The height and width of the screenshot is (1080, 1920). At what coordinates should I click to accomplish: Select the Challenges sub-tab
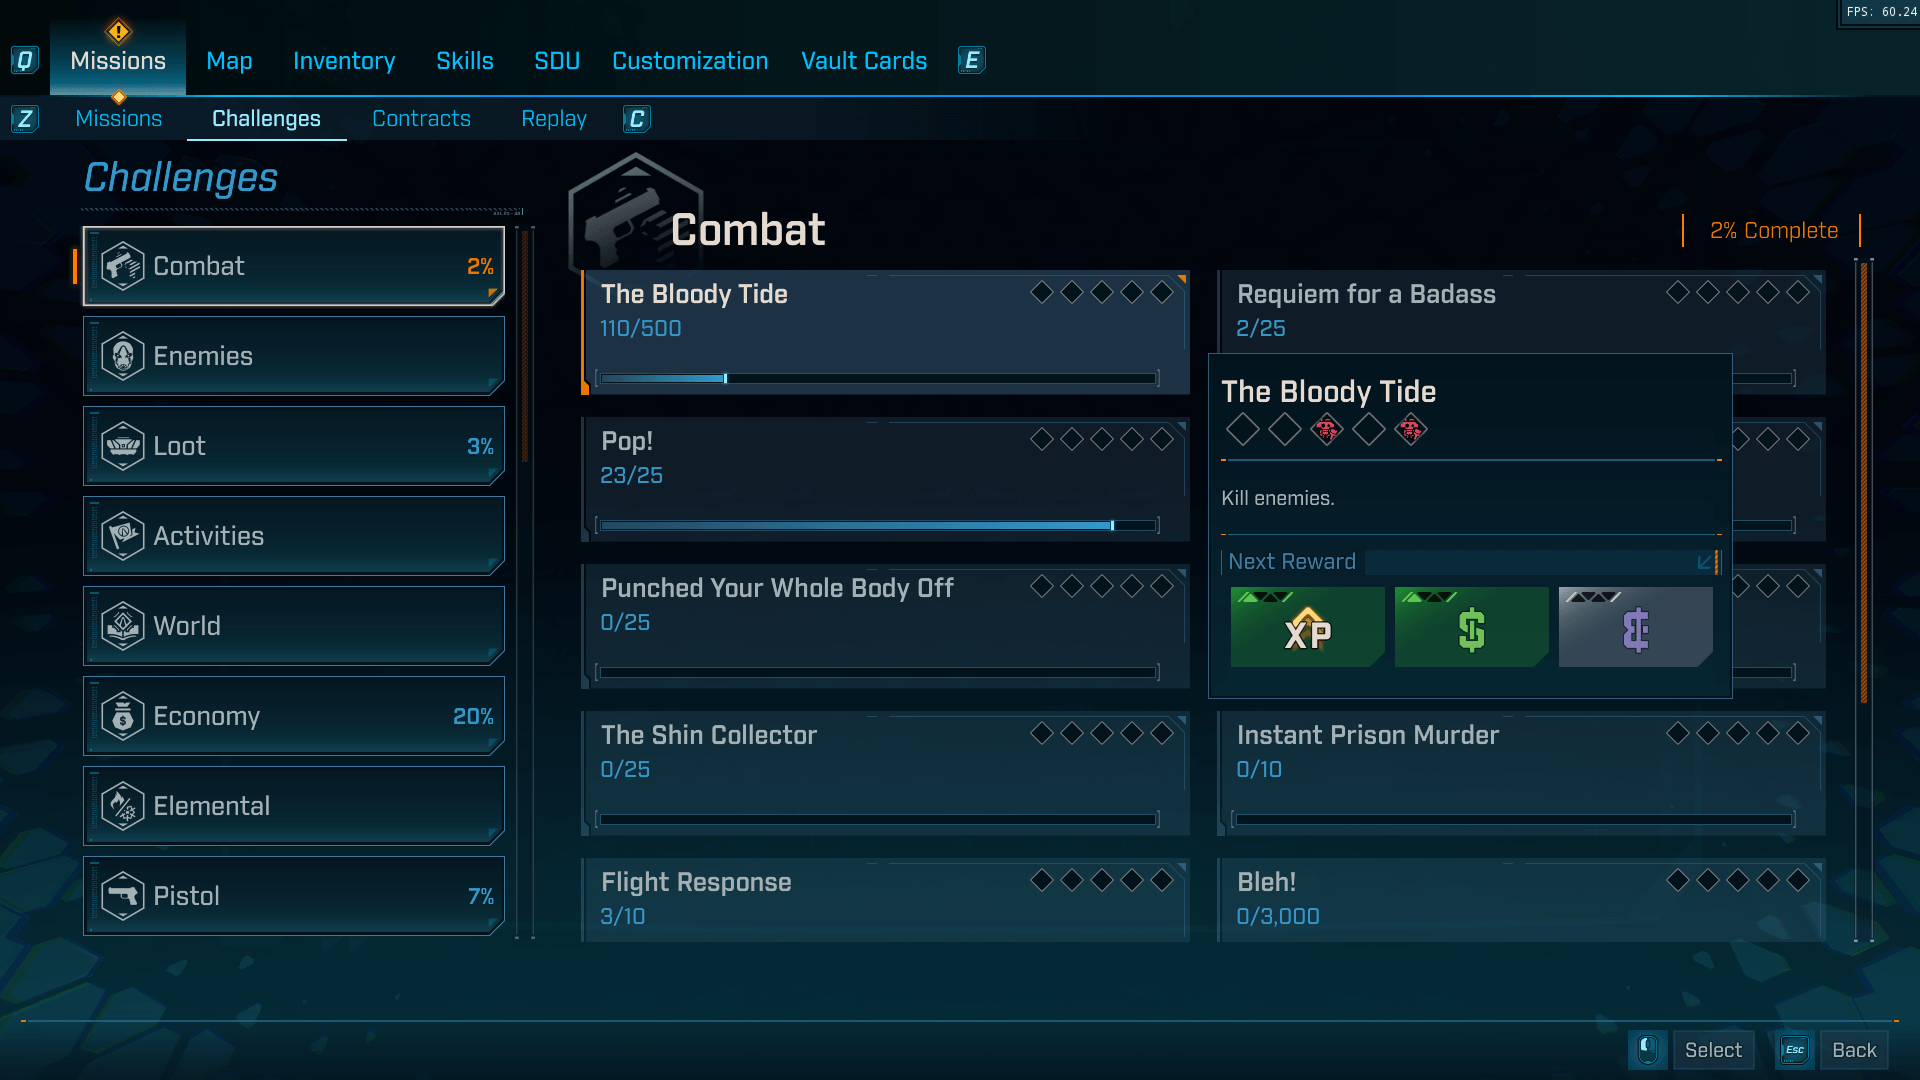[266, 119]
